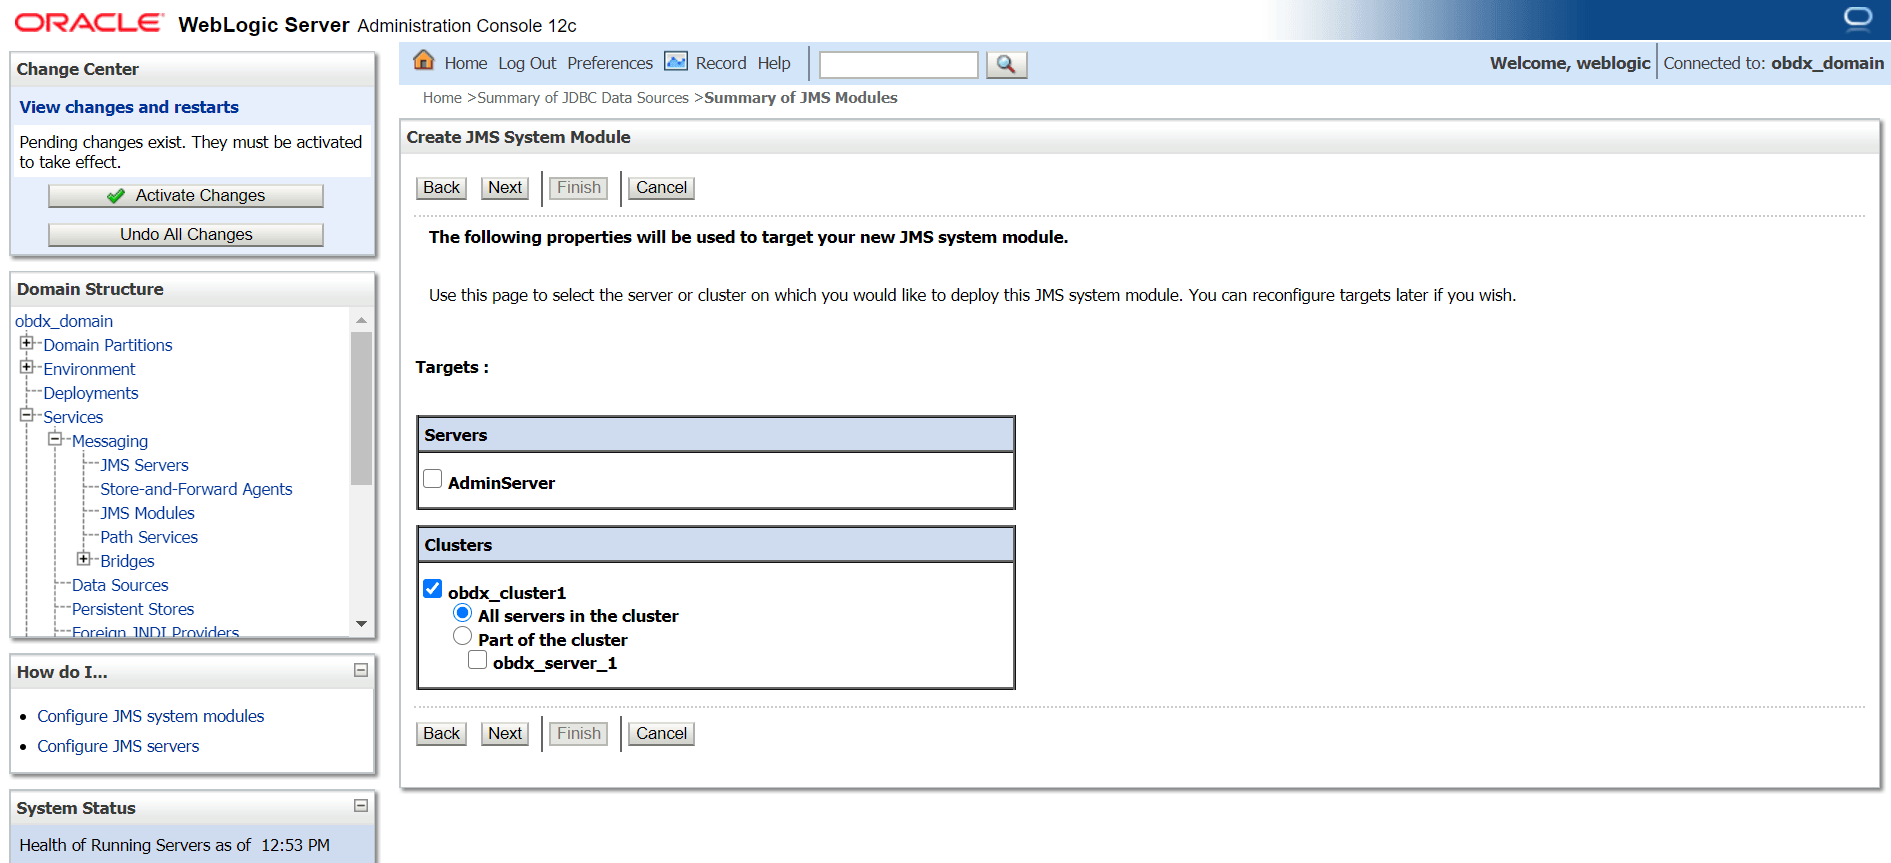
Task: Click the top Back button
Action: coord(441,188)
